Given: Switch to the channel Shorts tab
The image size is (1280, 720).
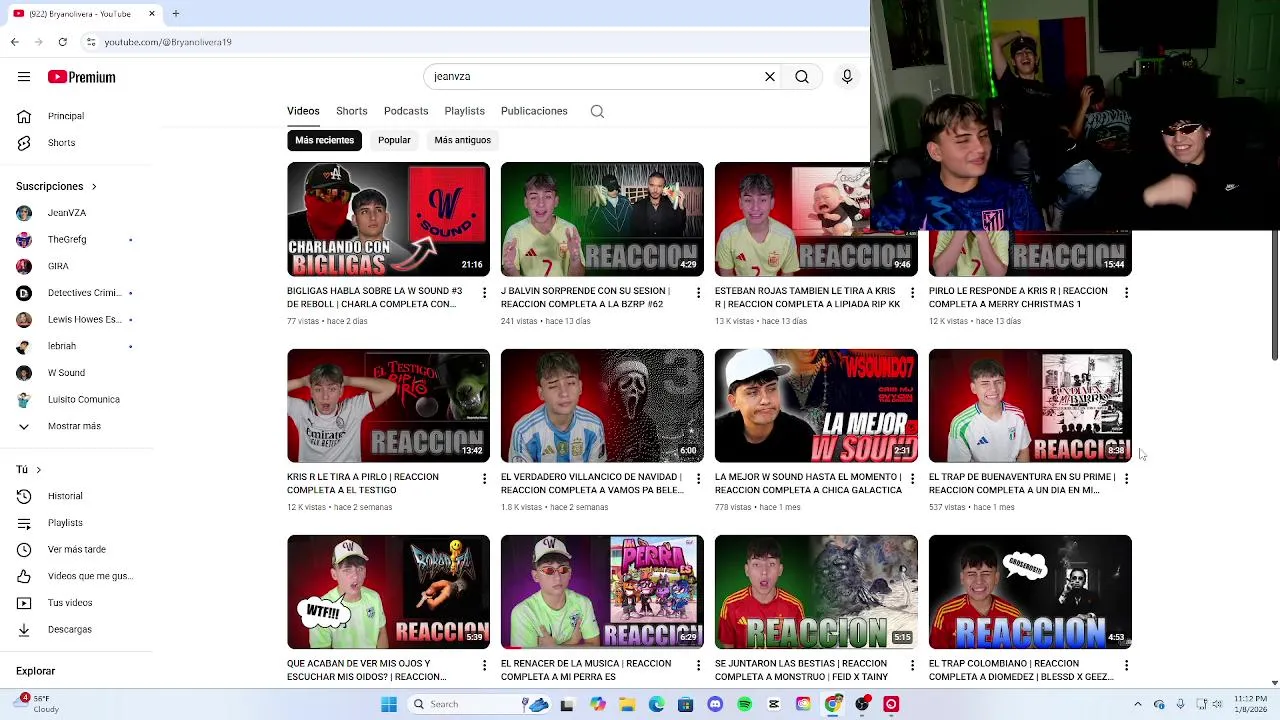Looking at the screenshot, I should (352, 111).
